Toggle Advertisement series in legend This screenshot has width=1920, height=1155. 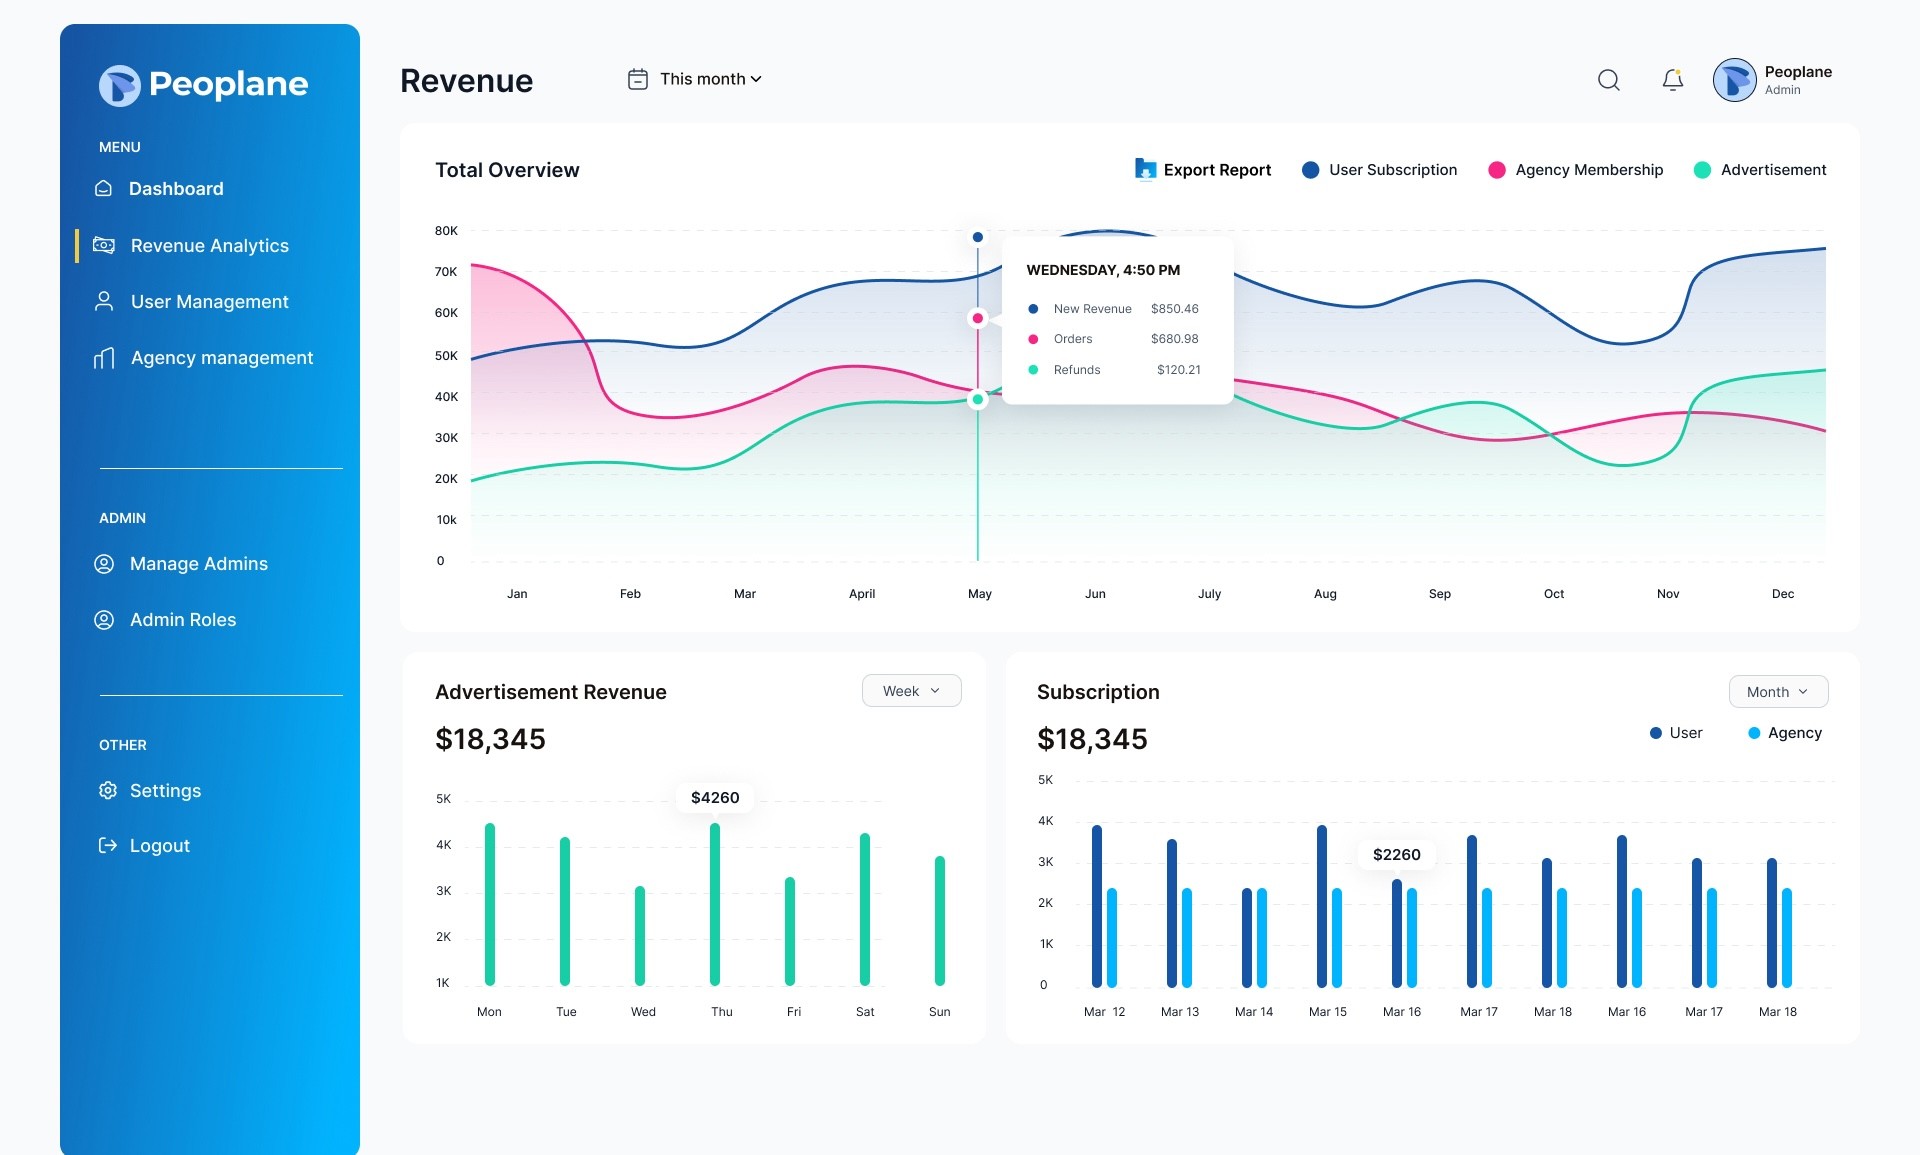(1760, 170)
